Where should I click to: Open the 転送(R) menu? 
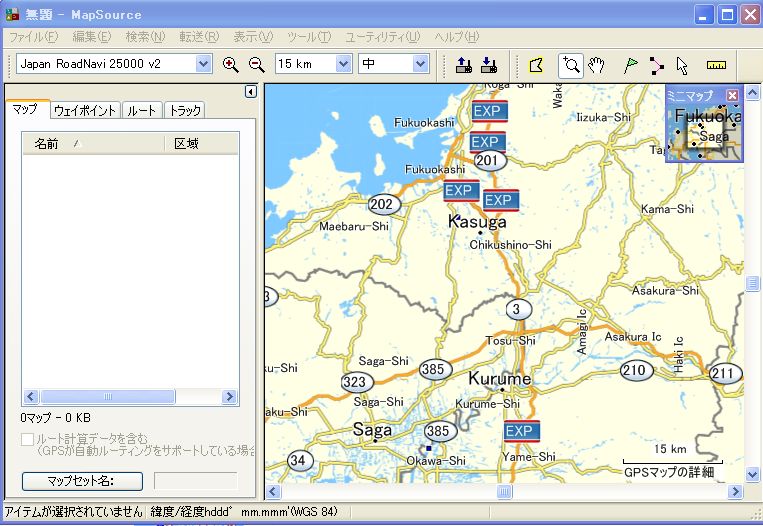point(199,36)
